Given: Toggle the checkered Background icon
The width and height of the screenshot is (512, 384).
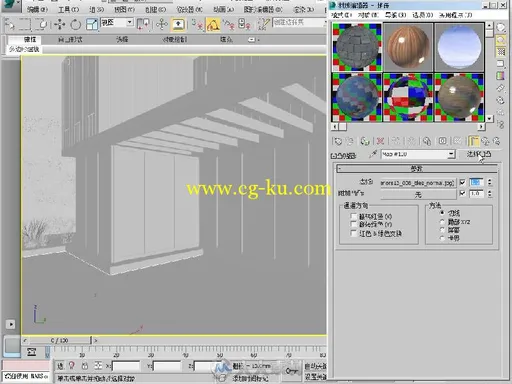Looking at the screenshot, I should point(500,52).
